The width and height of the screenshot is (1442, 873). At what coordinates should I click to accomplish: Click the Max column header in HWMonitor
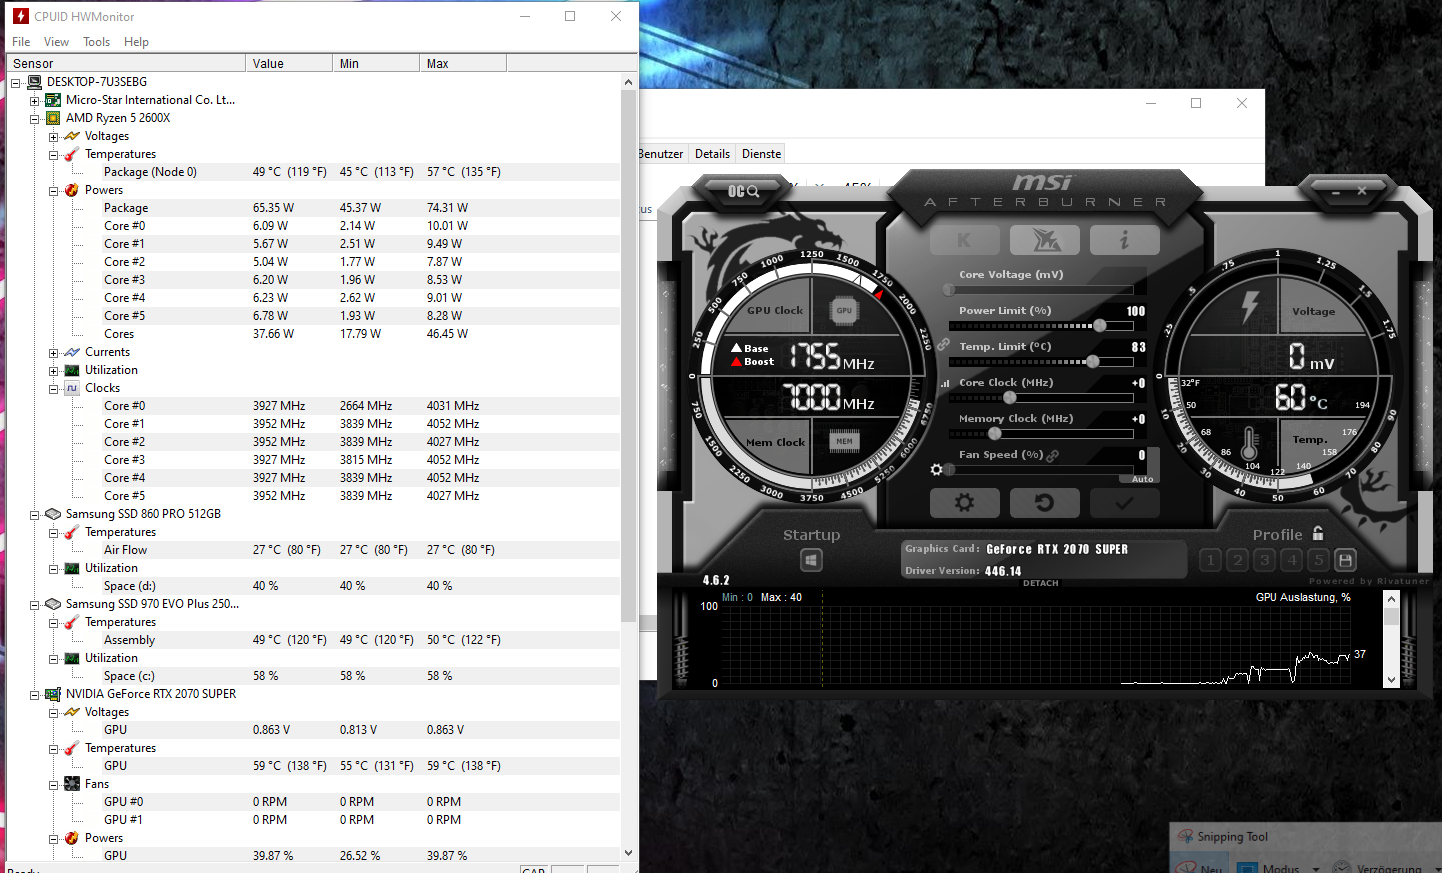pos(463,63)
